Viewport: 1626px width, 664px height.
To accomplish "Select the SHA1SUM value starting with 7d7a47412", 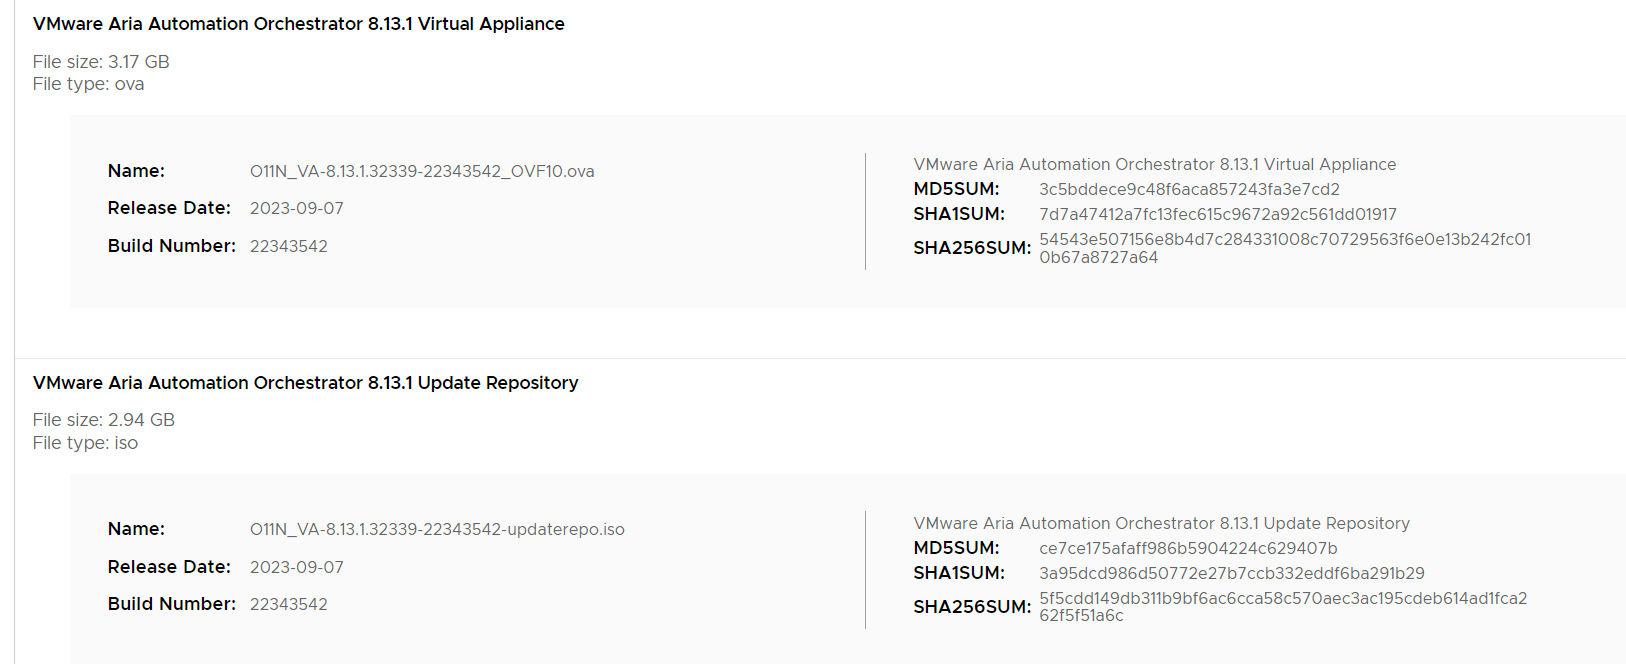I will 1217,214.
